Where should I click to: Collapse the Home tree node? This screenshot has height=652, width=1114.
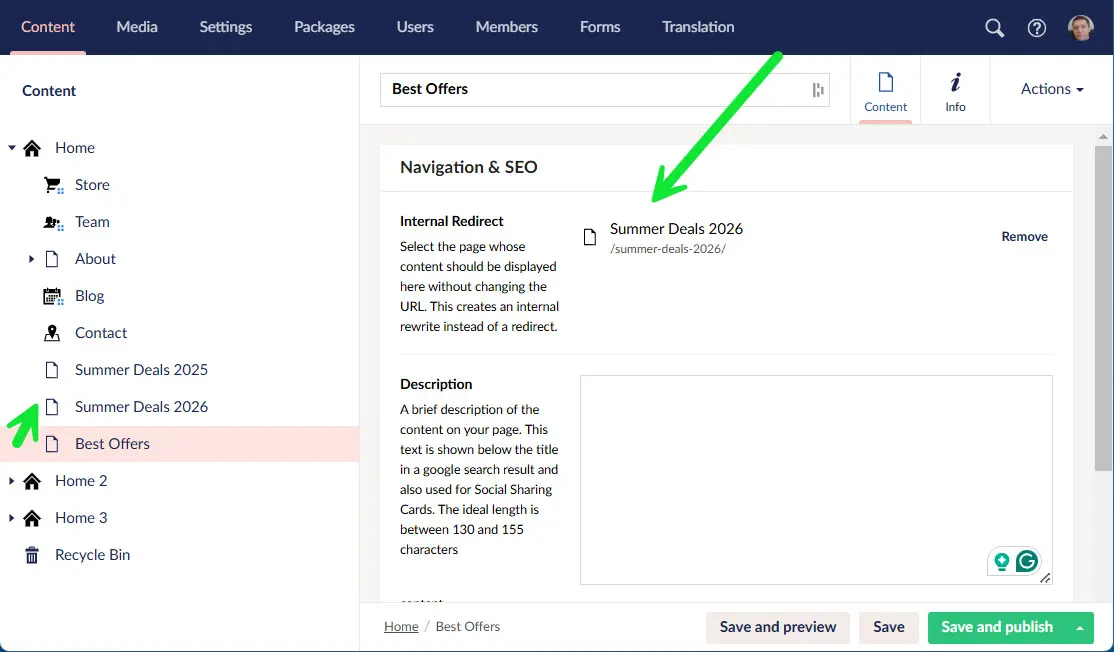tap(10, 147)
